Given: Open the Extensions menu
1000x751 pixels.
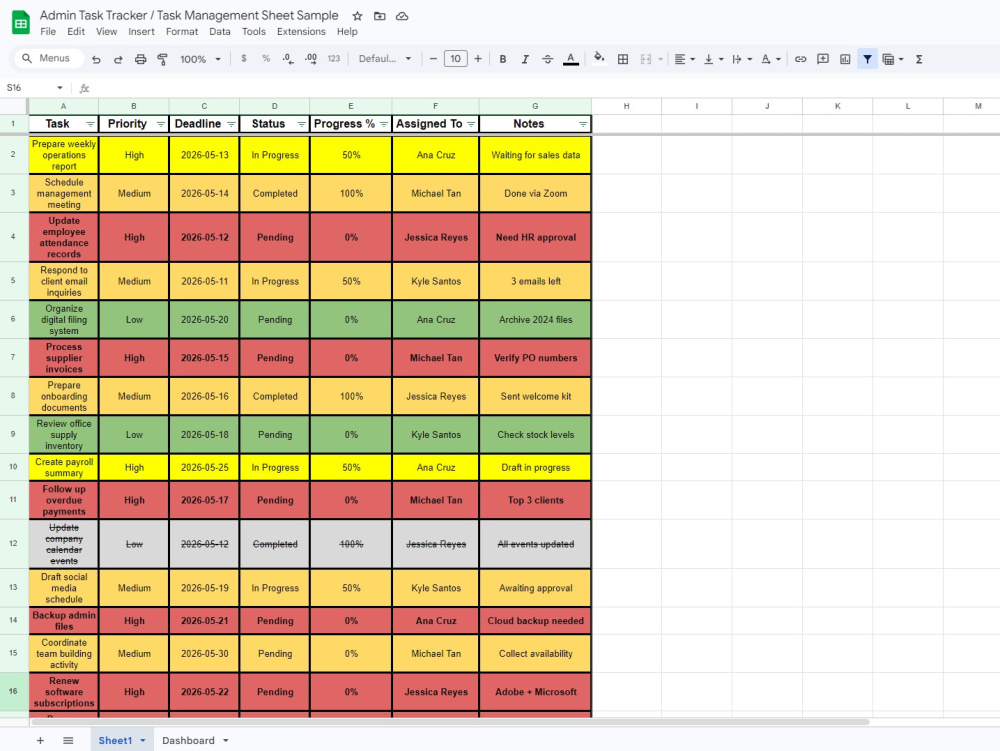Looking at the screenshot, I should 301,32.
